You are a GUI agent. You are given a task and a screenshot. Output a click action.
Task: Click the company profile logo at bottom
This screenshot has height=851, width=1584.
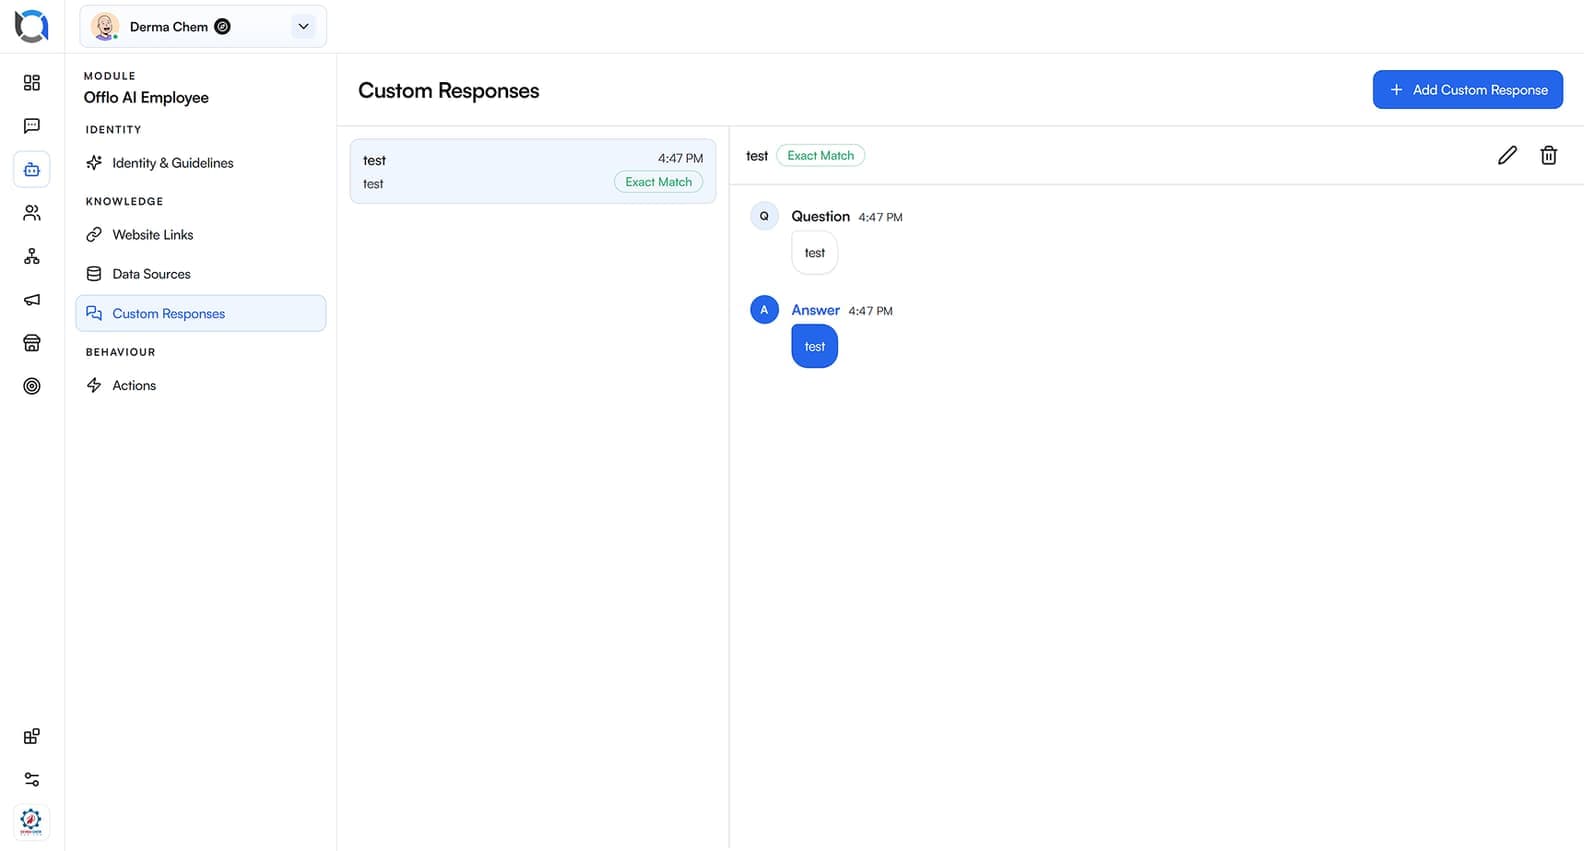32,822
